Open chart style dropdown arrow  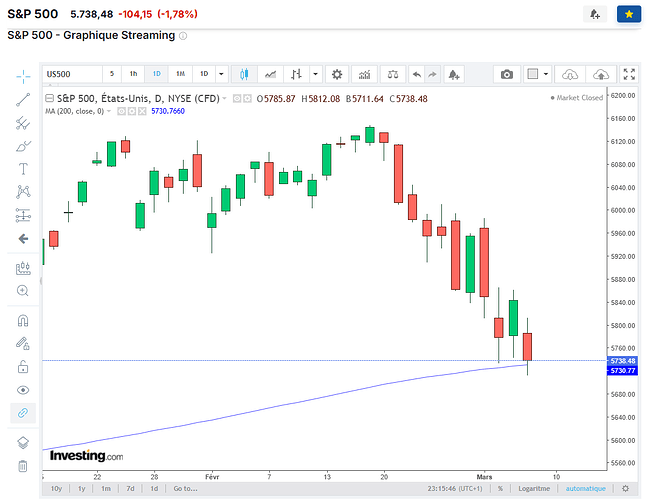pos(316,74)
